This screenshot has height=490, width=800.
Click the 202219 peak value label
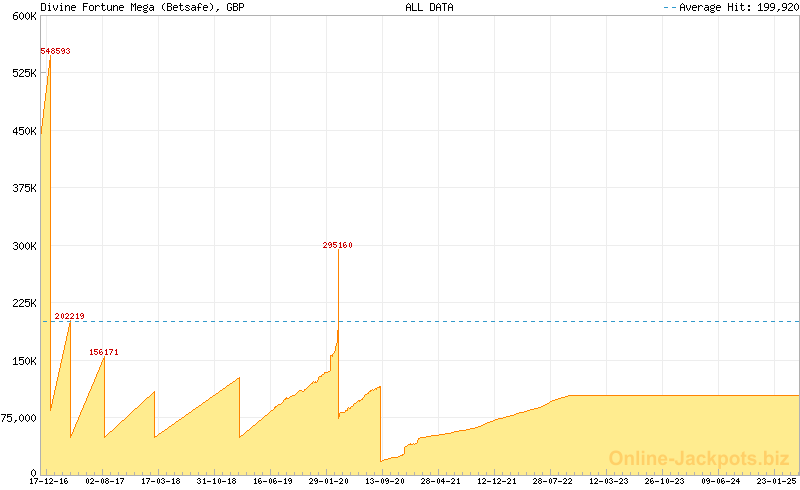69,316
